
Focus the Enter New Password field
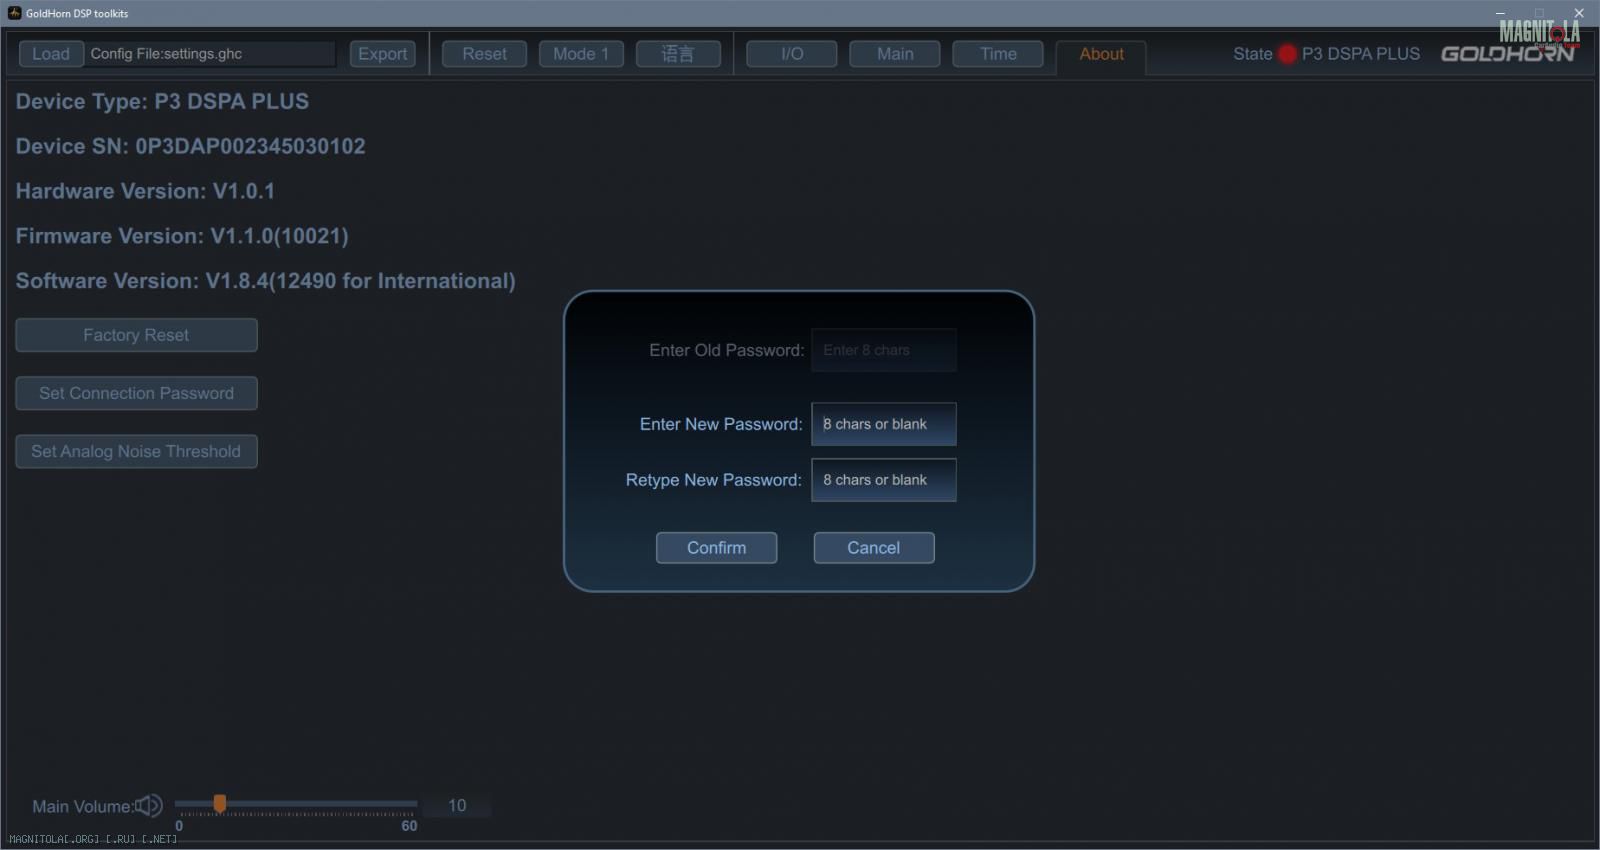tap(884, 424)
